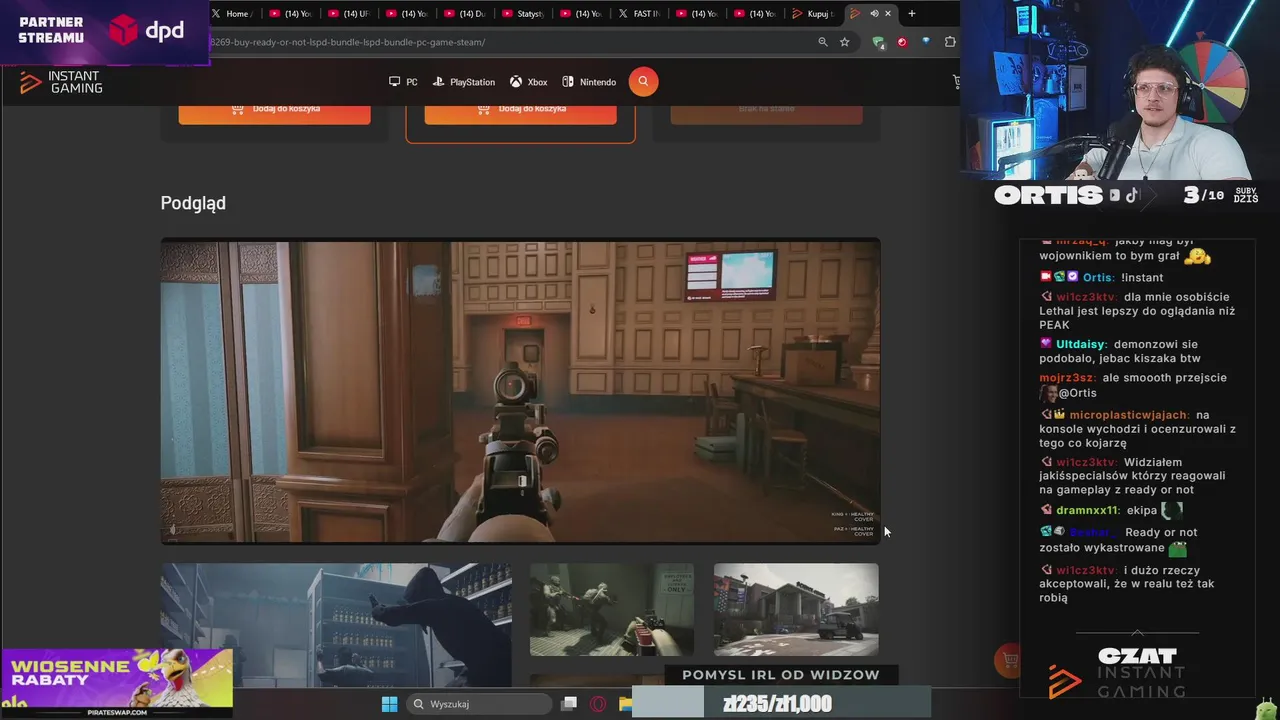The height and width of the screenshot is (720, 1280).
Task: Click chat username Ultdaisy
Action: click(1080, 344)
